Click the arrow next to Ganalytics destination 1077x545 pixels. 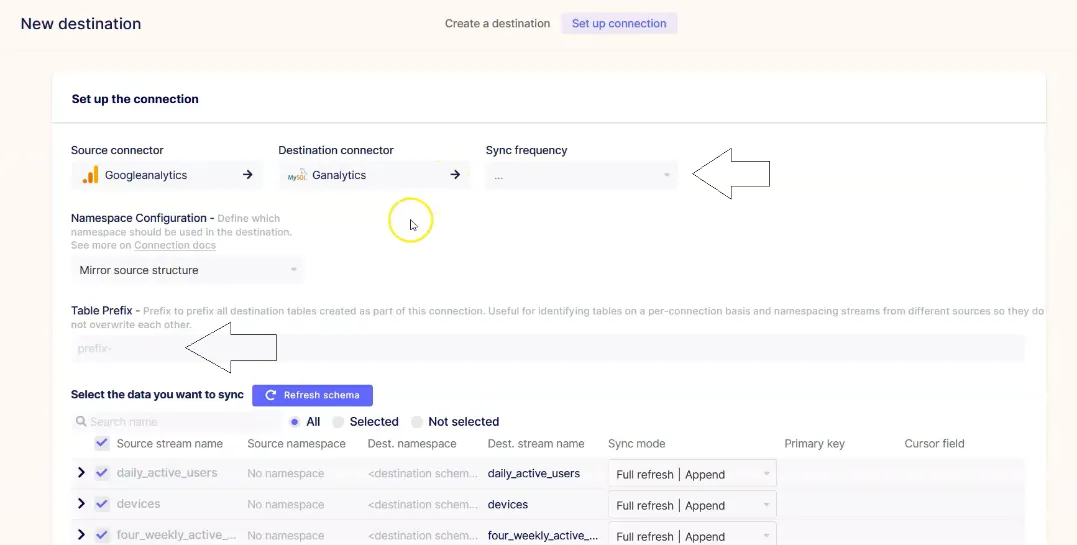click(x=455, y=175)
